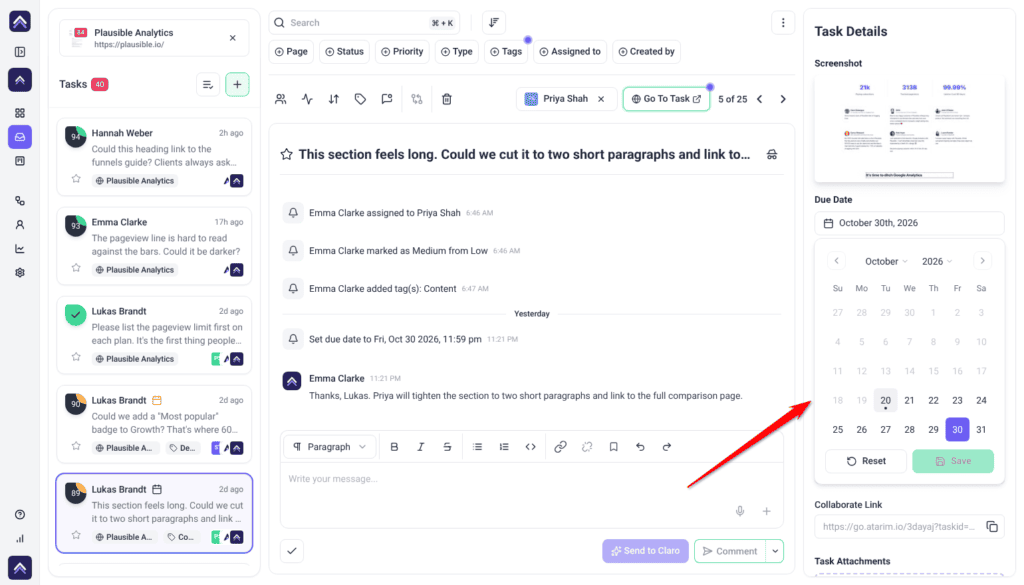Add the Created by filter
Screen dimensions: 1024x585
tap(647, 52)
